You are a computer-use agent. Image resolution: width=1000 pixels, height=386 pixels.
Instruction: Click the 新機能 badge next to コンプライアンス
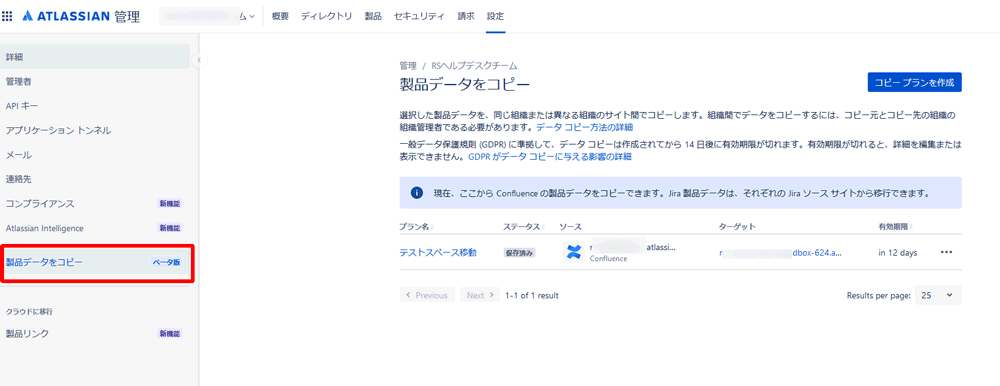[170, 204]
